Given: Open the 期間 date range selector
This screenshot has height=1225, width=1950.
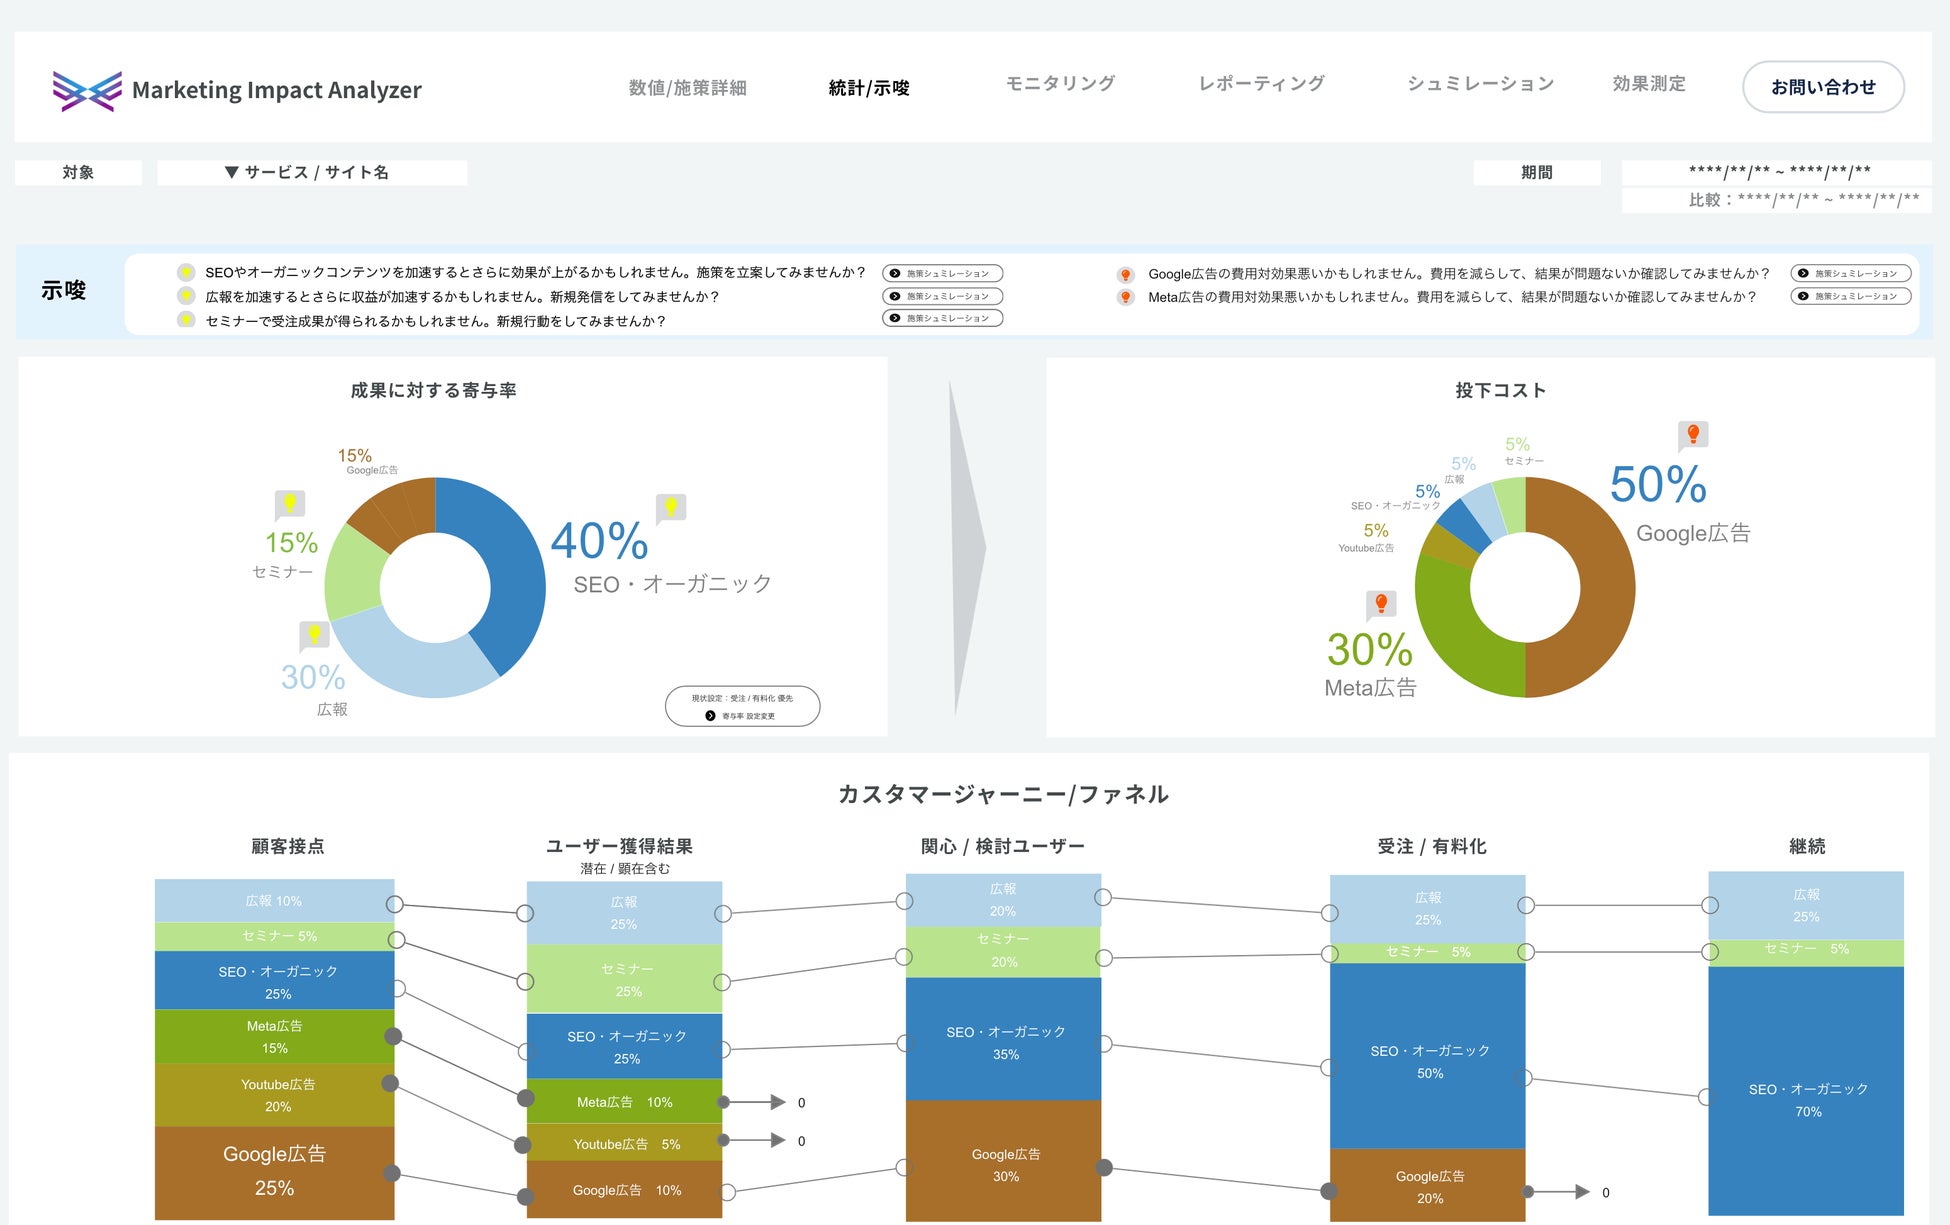Looking at the screenshot, I should [1778, 171].
